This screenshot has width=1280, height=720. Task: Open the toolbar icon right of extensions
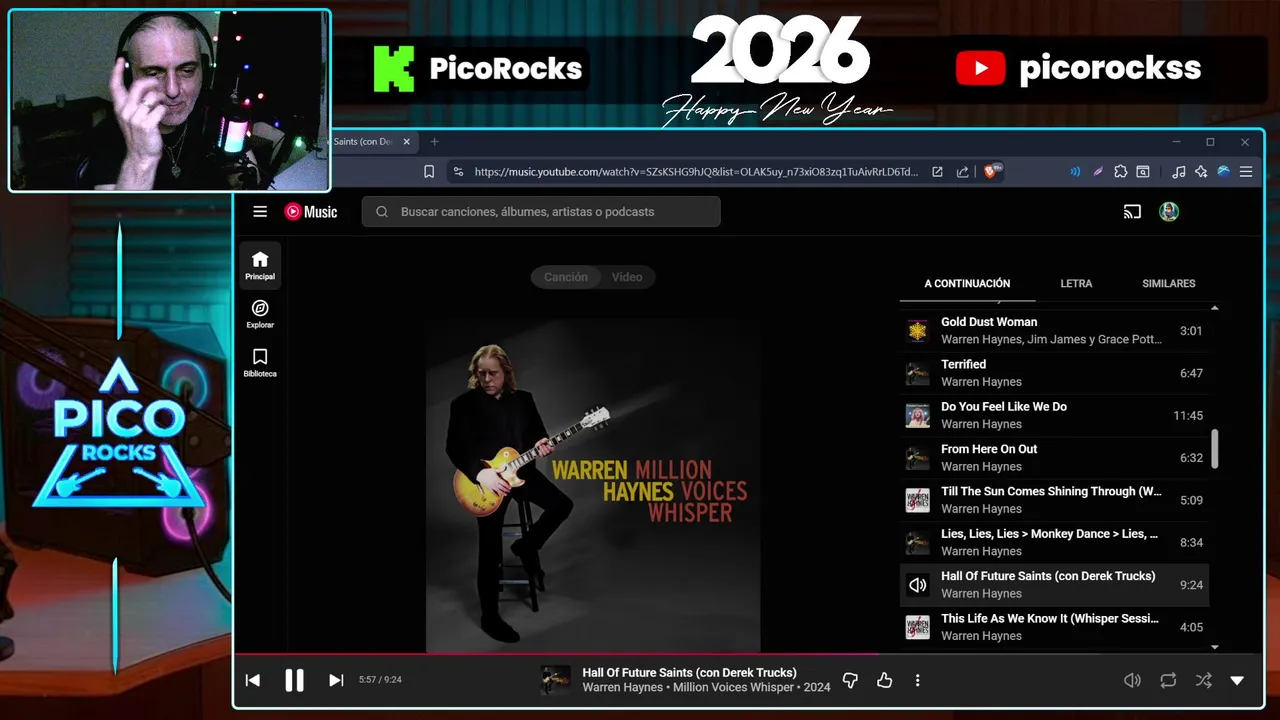(1143, 172)
